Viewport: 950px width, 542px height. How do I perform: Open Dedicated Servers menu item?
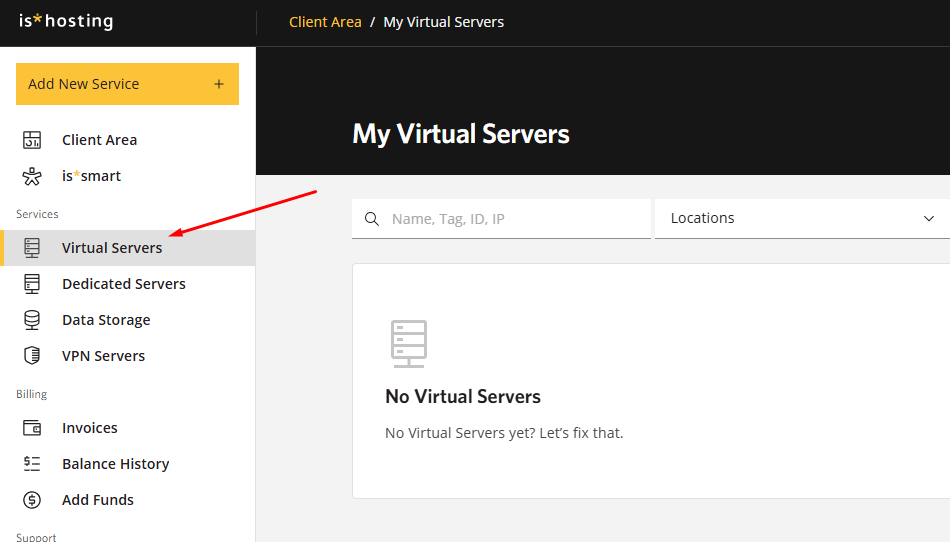(124, 284)
